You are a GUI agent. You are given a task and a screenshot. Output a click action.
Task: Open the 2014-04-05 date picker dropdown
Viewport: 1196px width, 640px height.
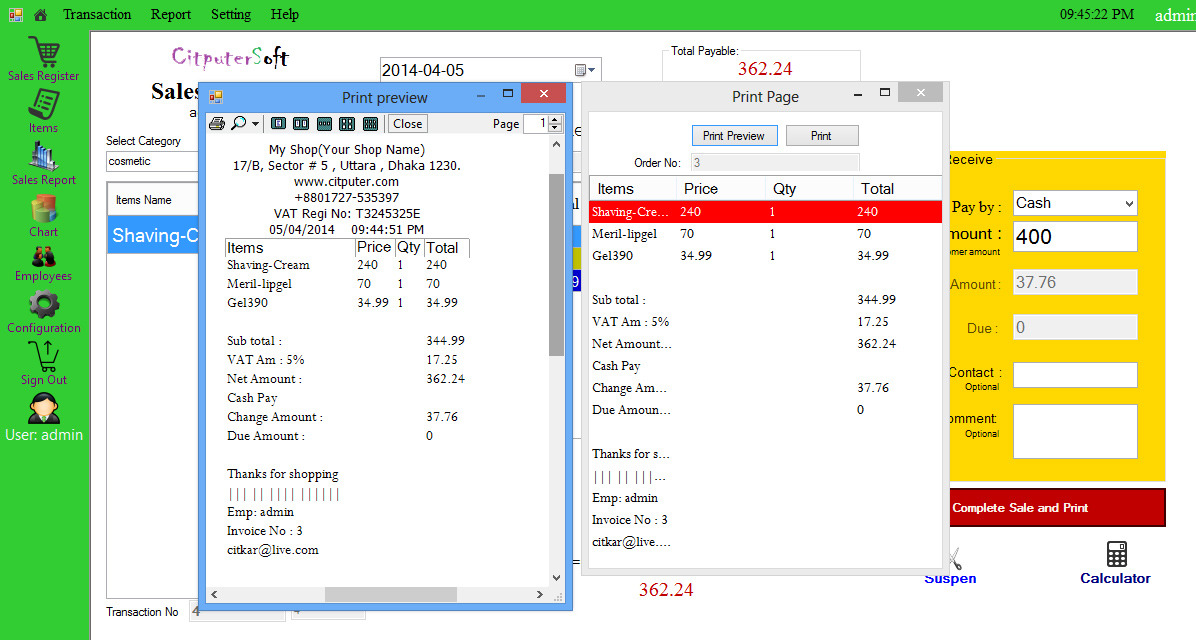[x=591, y=69]
